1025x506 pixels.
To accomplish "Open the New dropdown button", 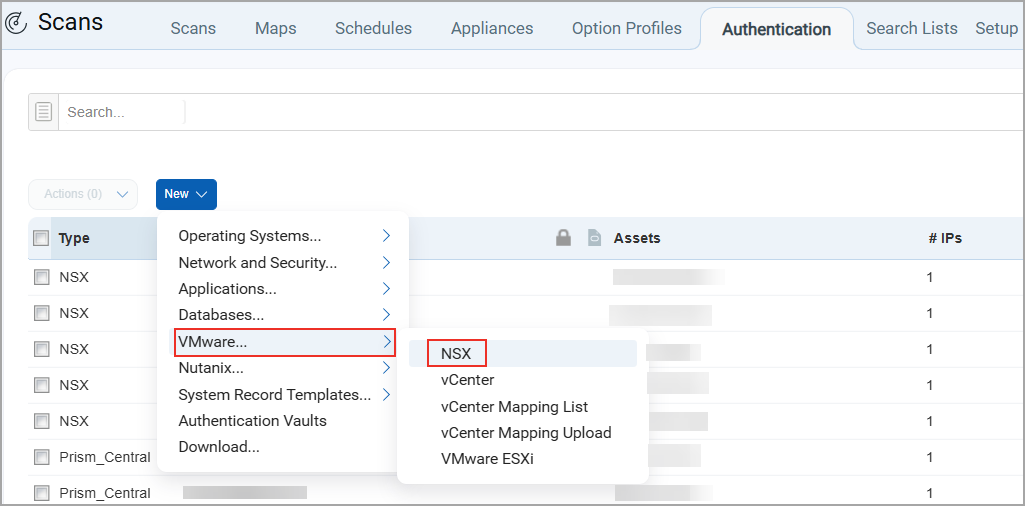I will 186,194.
